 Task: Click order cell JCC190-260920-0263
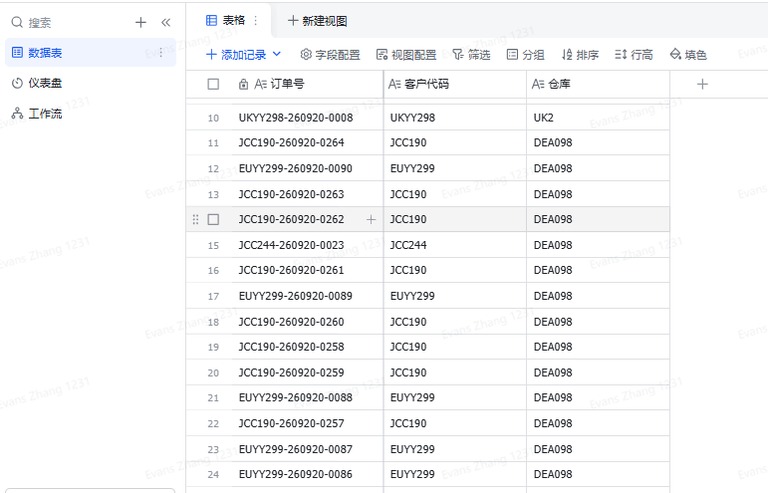308,194
